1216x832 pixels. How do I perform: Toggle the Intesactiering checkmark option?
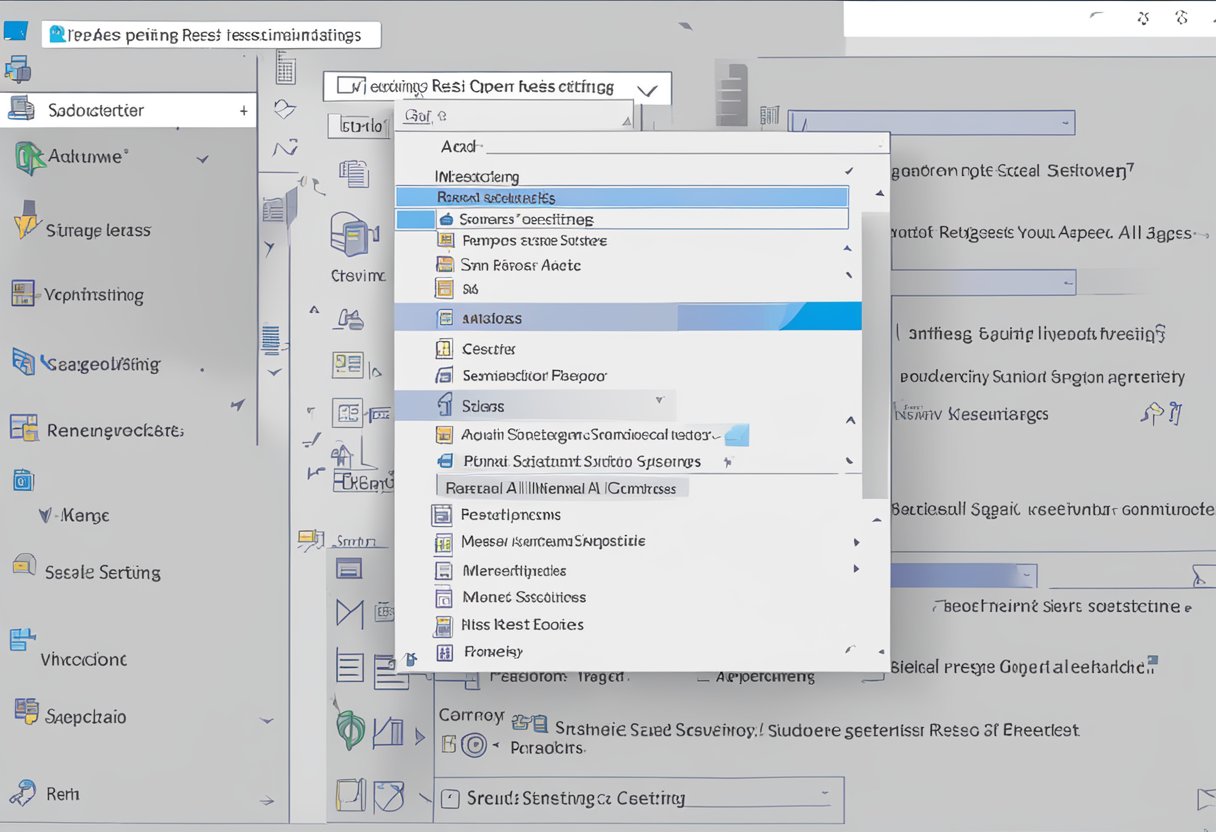click(x=849, y=172)
